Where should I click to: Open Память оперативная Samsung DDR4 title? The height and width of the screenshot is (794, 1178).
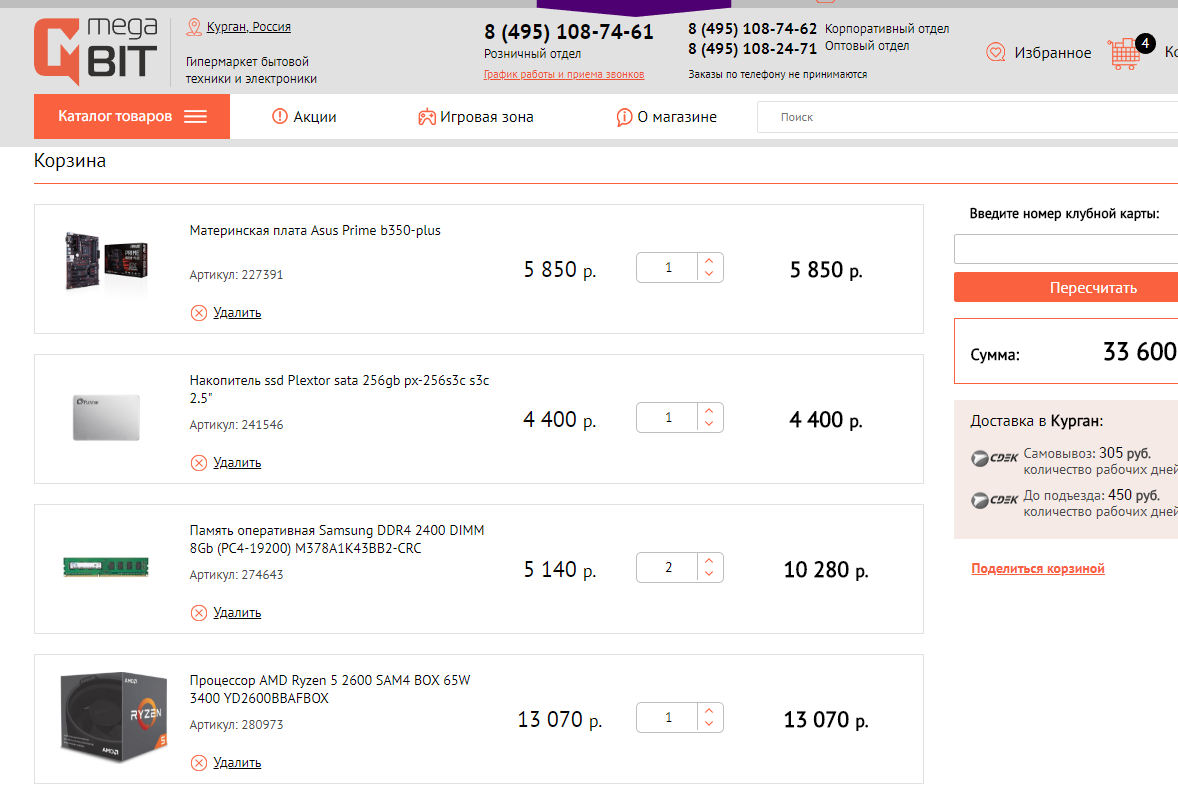(337, 539)
